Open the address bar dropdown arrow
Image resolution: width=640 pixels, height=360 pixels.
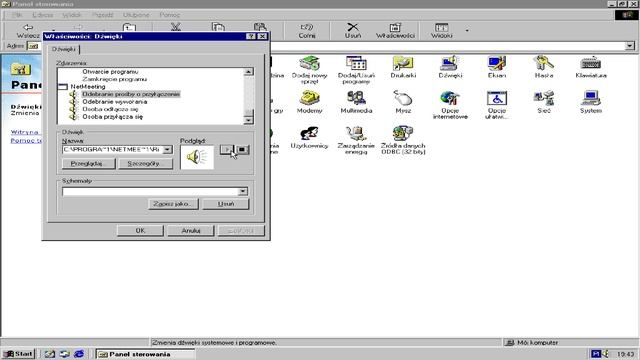click(x=630, y=46)
